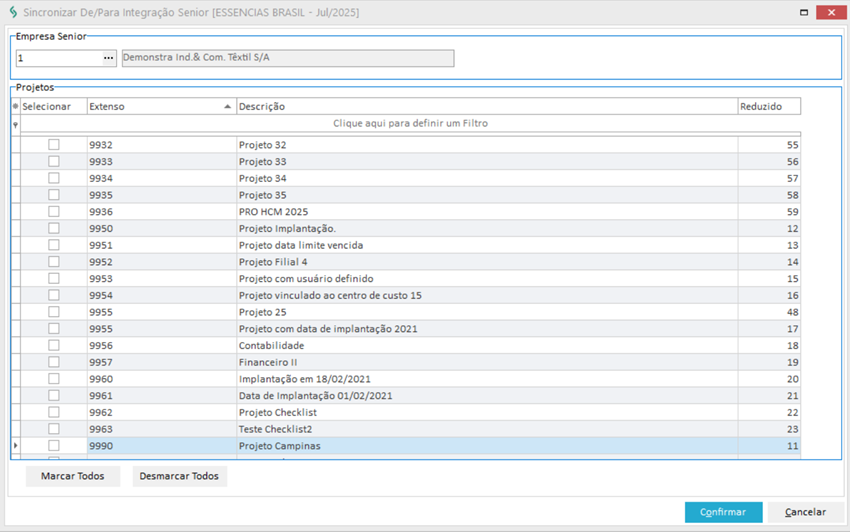Open the Empresa Senior lookup ellipsis button
The width and height of the screenshot is (850, 532).
tap(108, 58)
